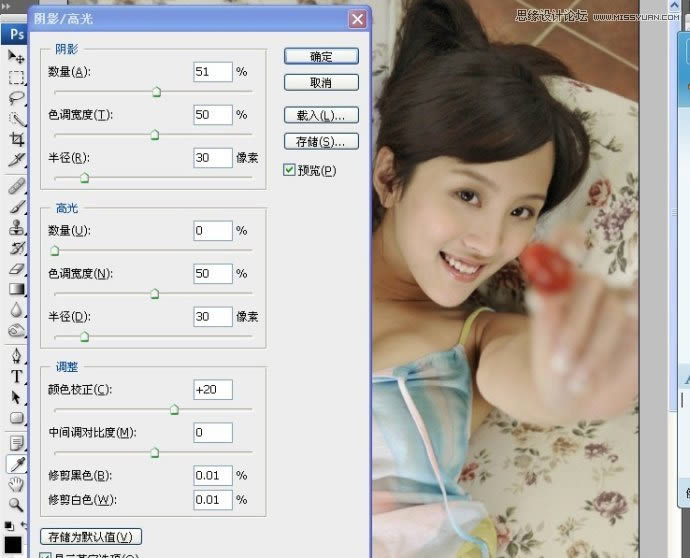Select the Gradient tool
Image resolution: width=690 pixels, height=558 pixels.
(16, 289)
